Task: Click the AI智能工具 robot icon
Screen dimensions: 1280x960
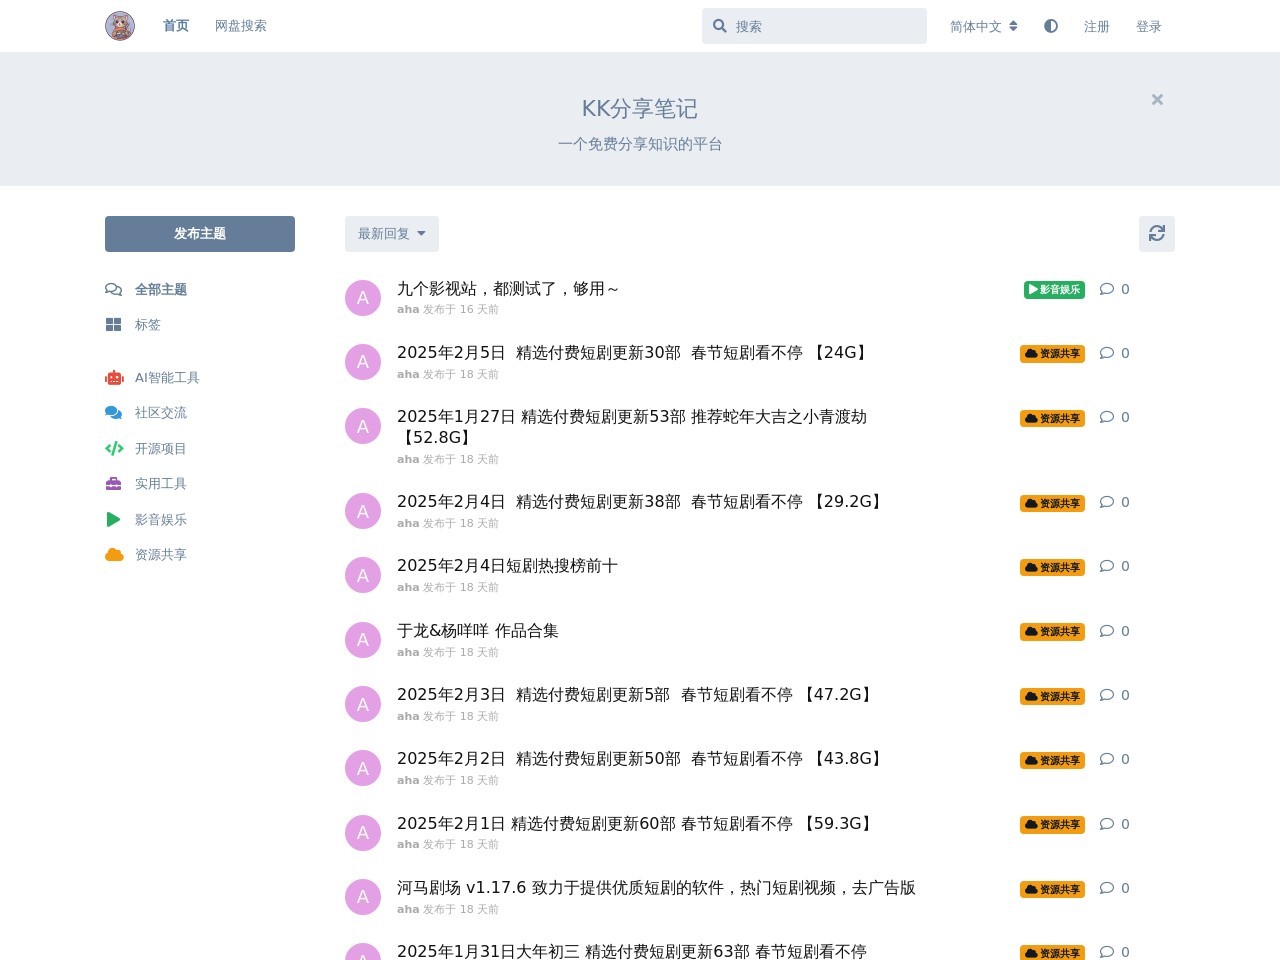Action: click(x=114, y=377)
